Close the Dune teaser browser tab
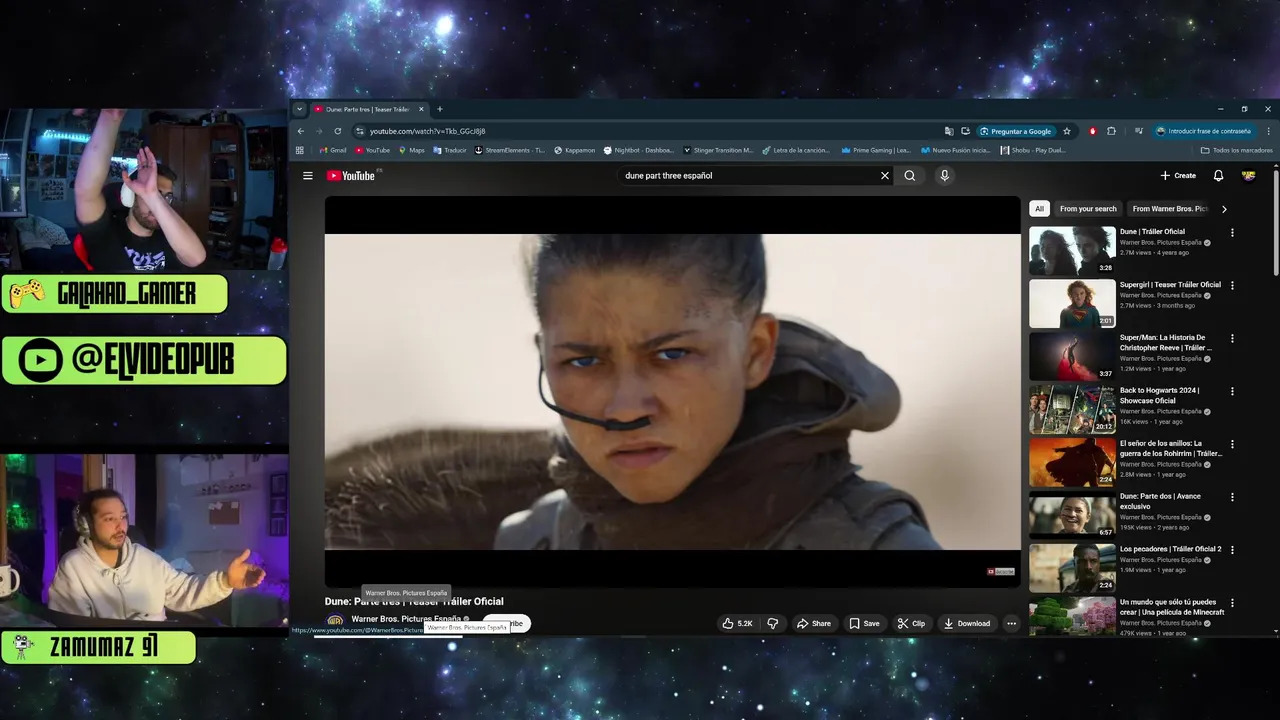Viewport: 1280px width, 720px height. [421, 109]
